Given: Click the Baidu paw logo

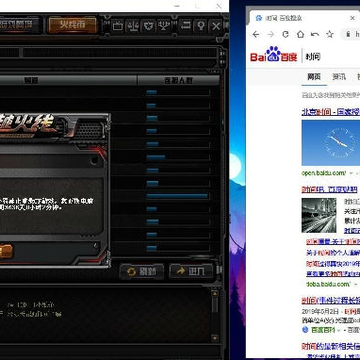Looking at the screenshot, I should 274,55.
